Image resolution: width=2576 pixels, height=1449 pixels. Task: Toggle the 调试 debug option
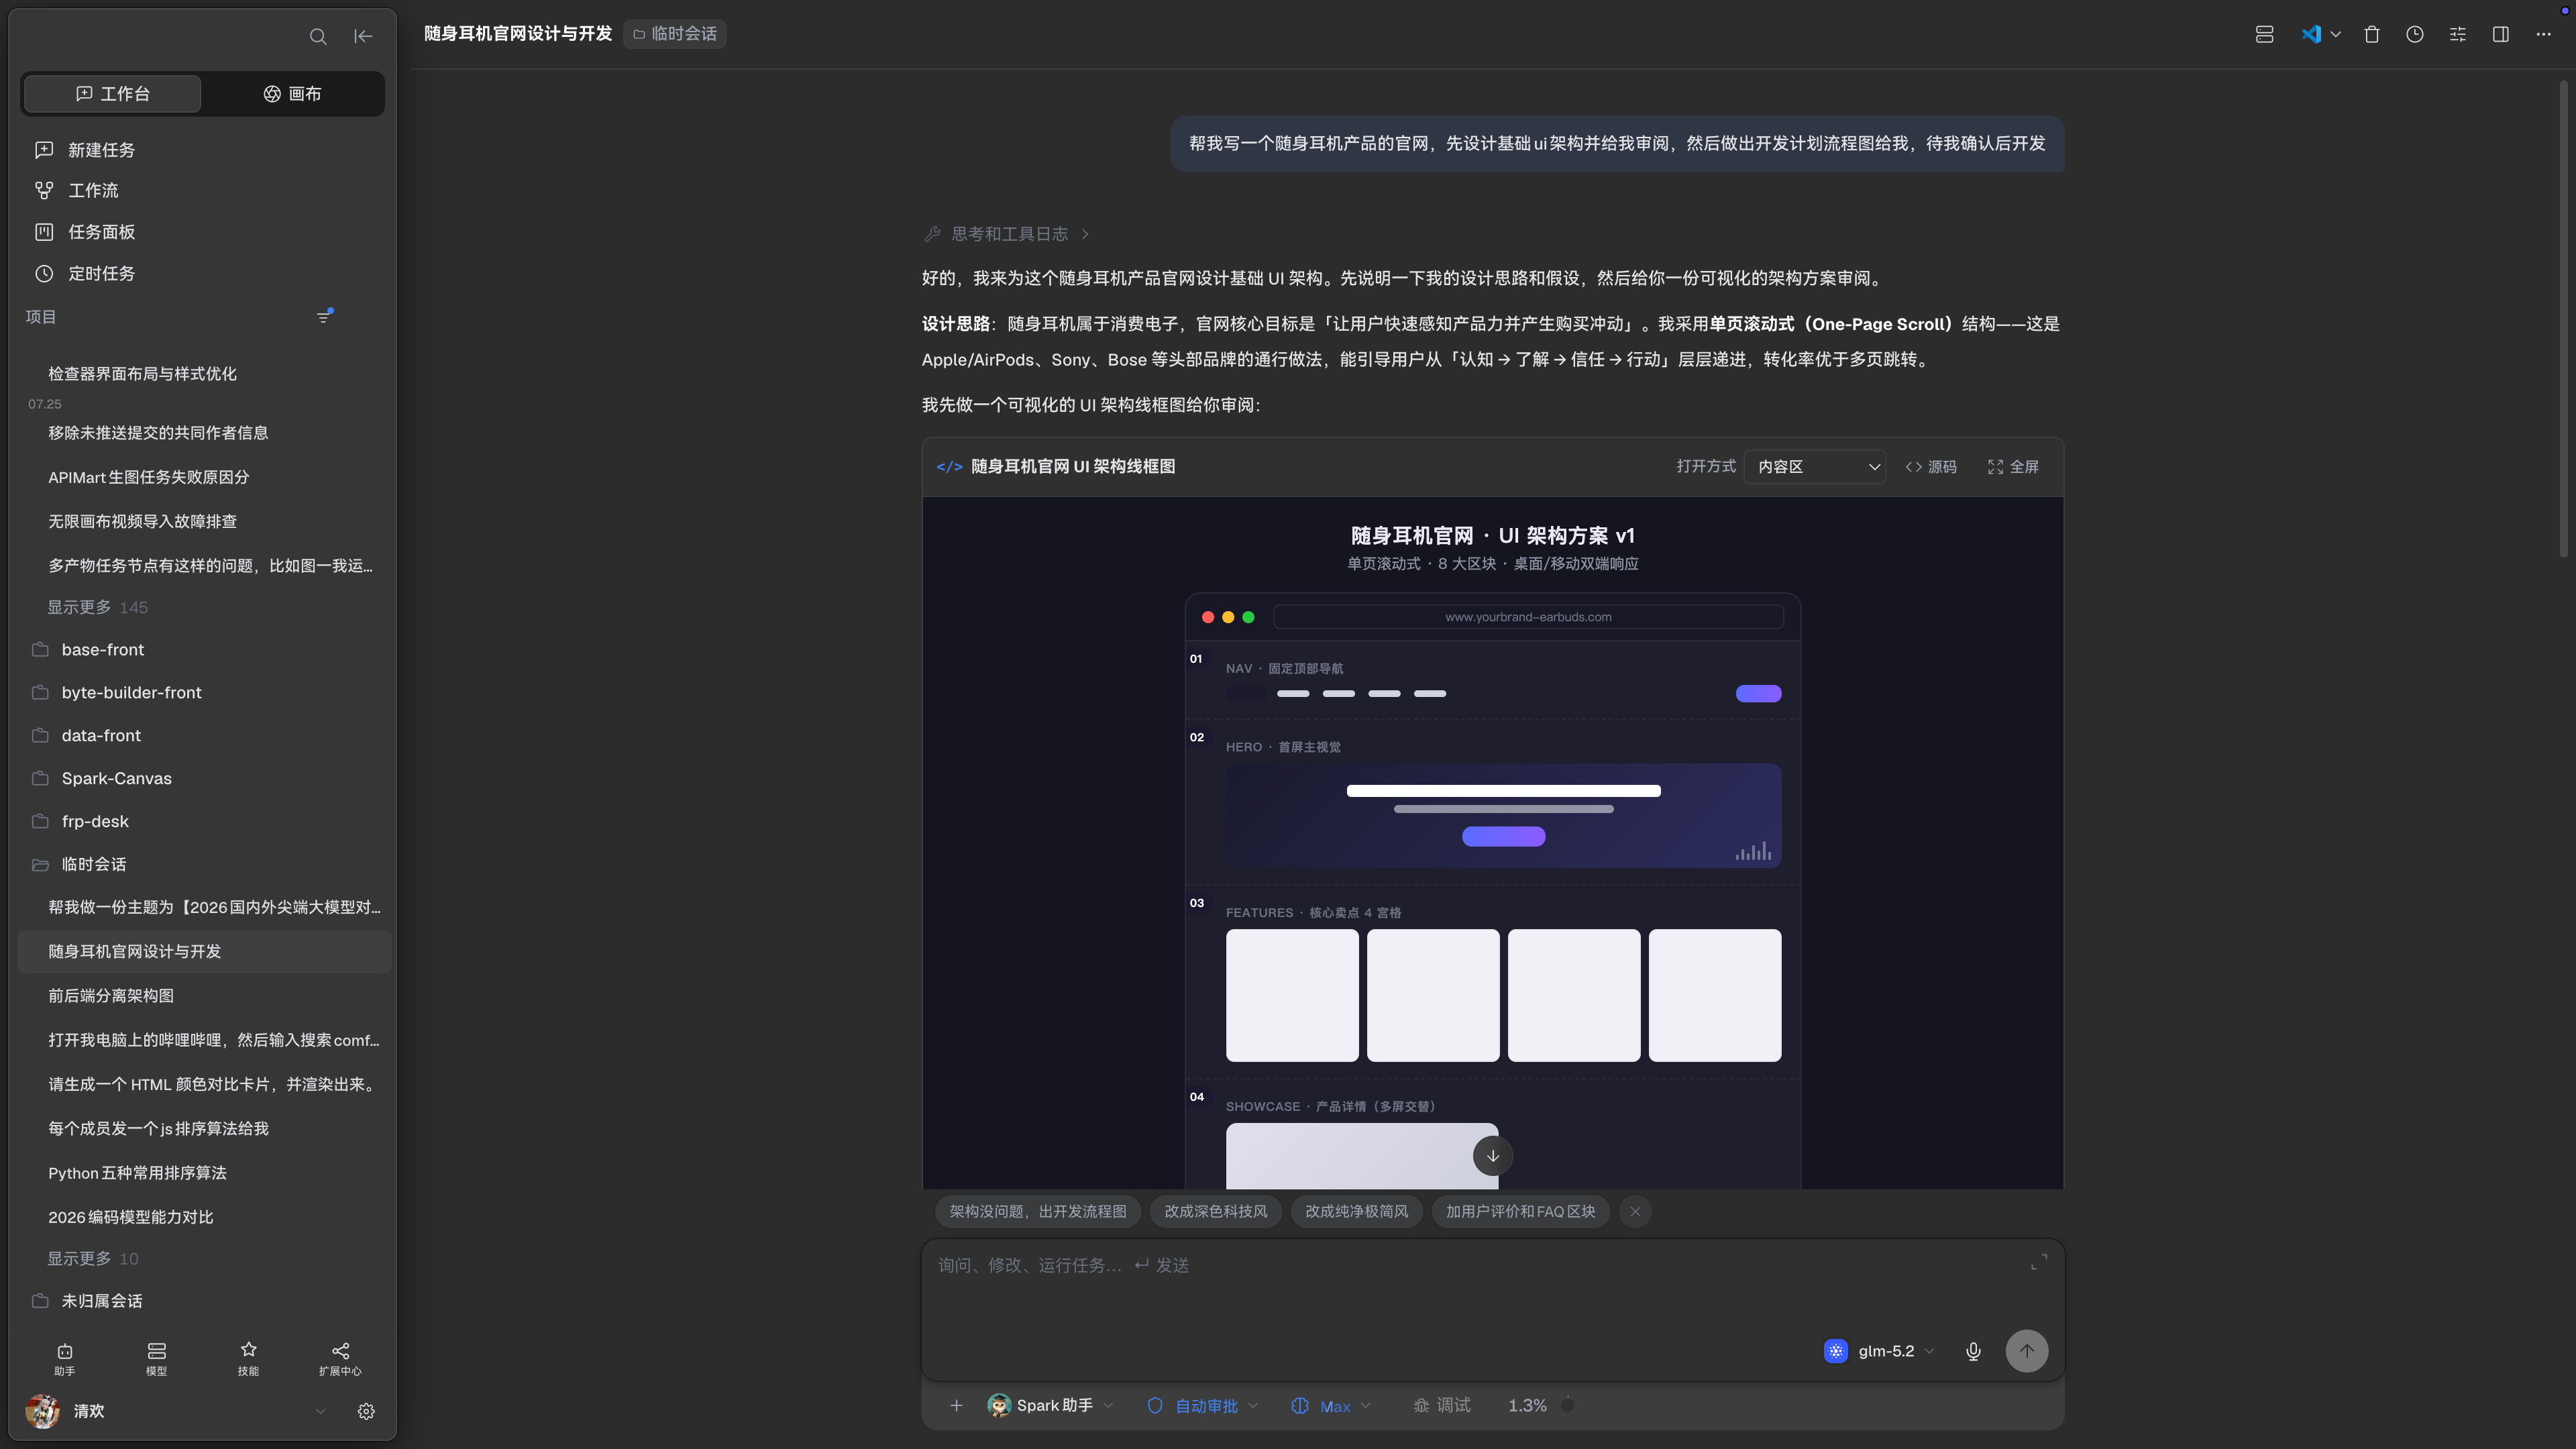[x=1441, y=1405]
